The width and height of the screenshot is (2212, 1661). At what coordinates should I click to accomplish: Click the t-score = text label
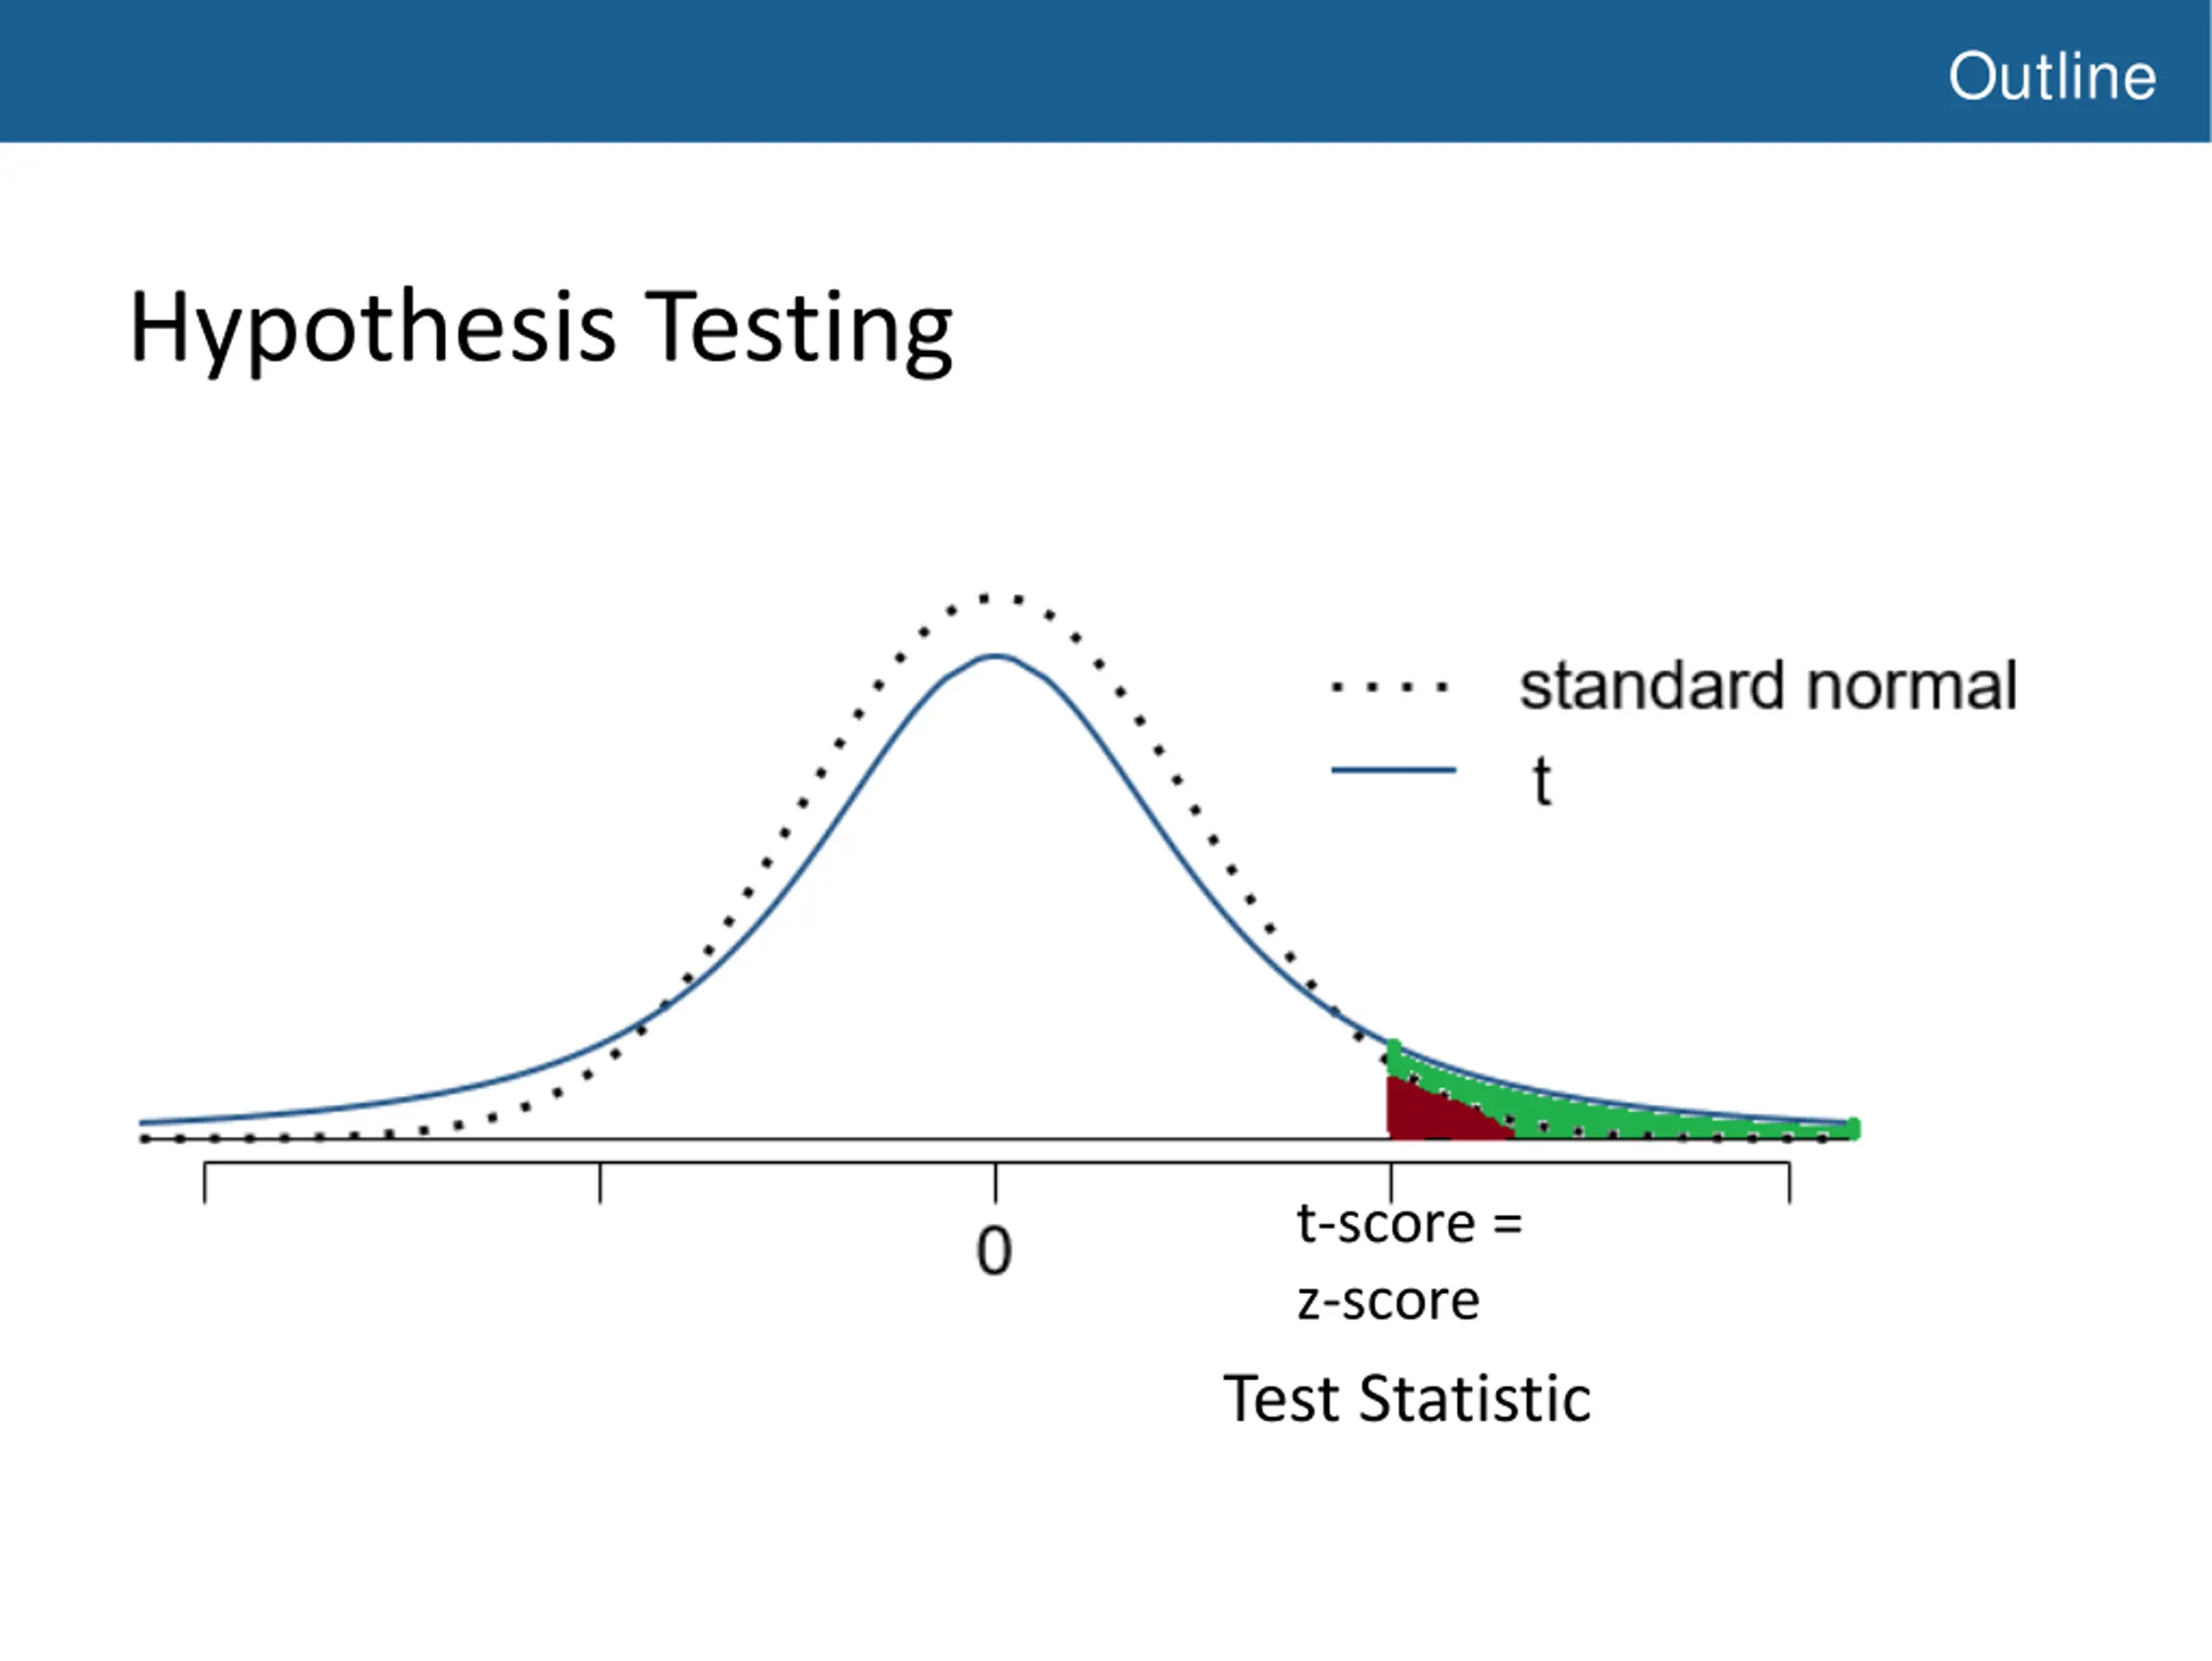1410,1225
